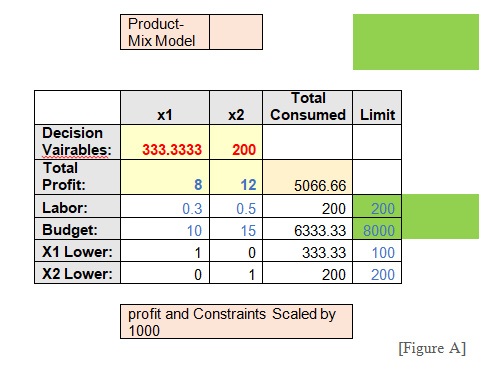
Task: Click the x2 column header
Action: 236,108
